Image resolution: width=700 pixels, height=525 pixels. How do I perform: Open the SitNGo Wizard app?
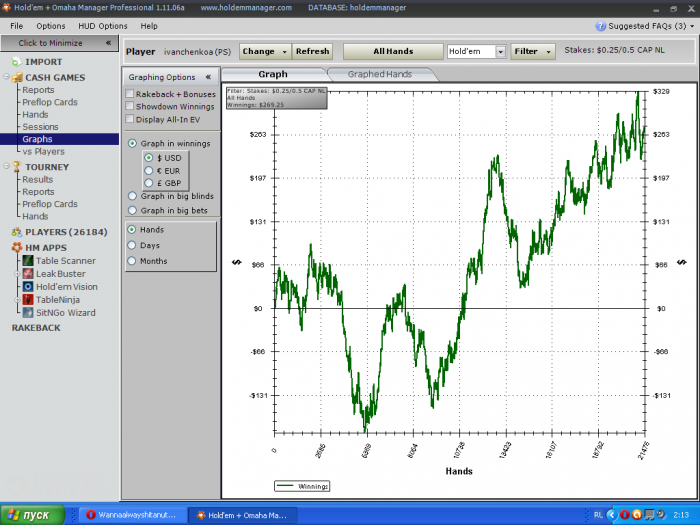click(x=65, y=312)
